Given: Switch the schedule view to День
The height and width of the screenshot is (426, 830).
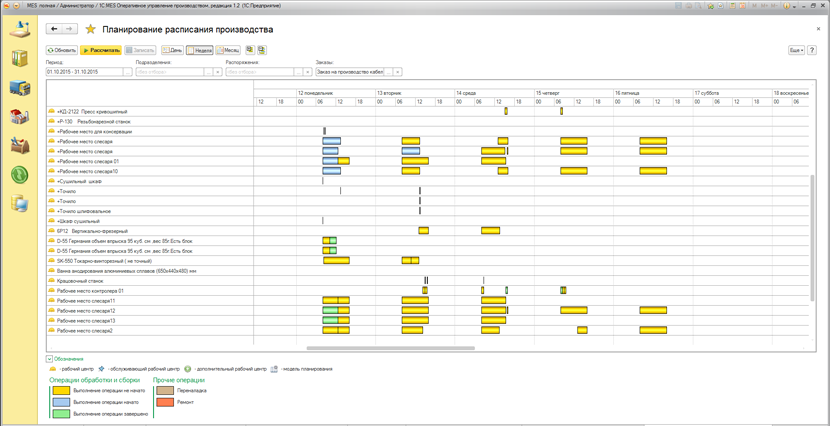Looking at the screenshot, I should (172, 50).
